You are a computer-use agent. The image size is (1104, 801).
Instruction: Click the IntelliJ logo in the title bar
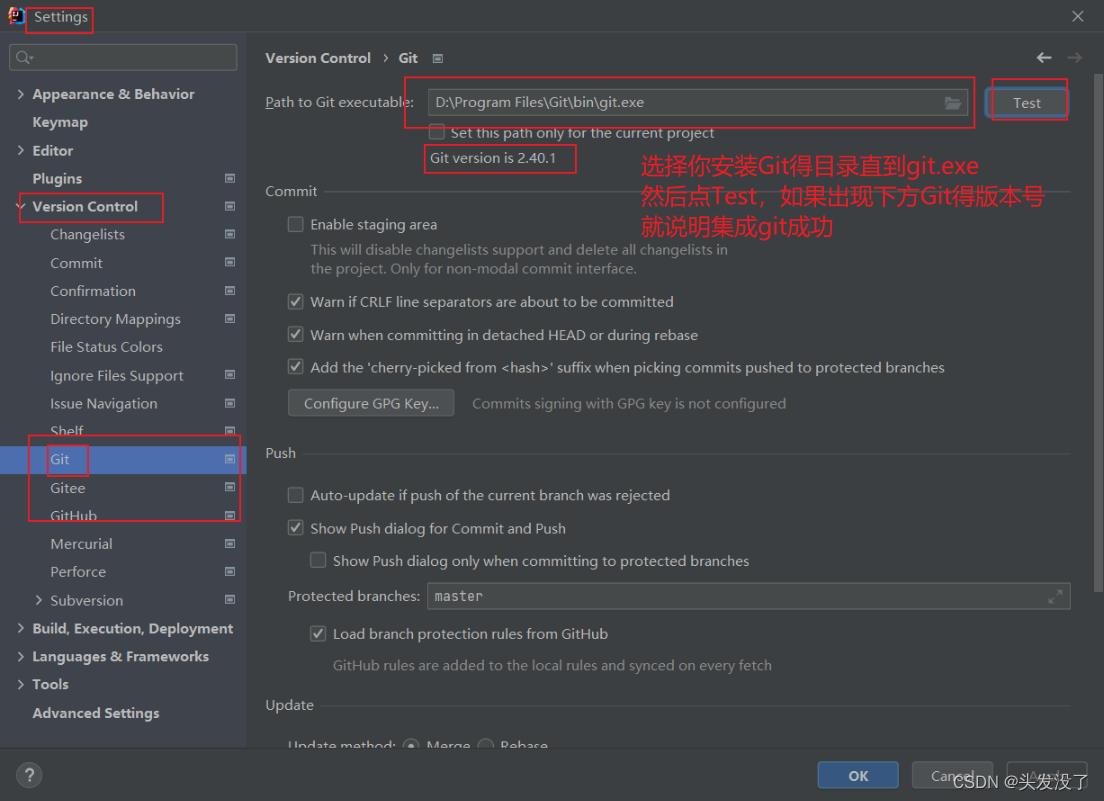[x=16, y=16]
